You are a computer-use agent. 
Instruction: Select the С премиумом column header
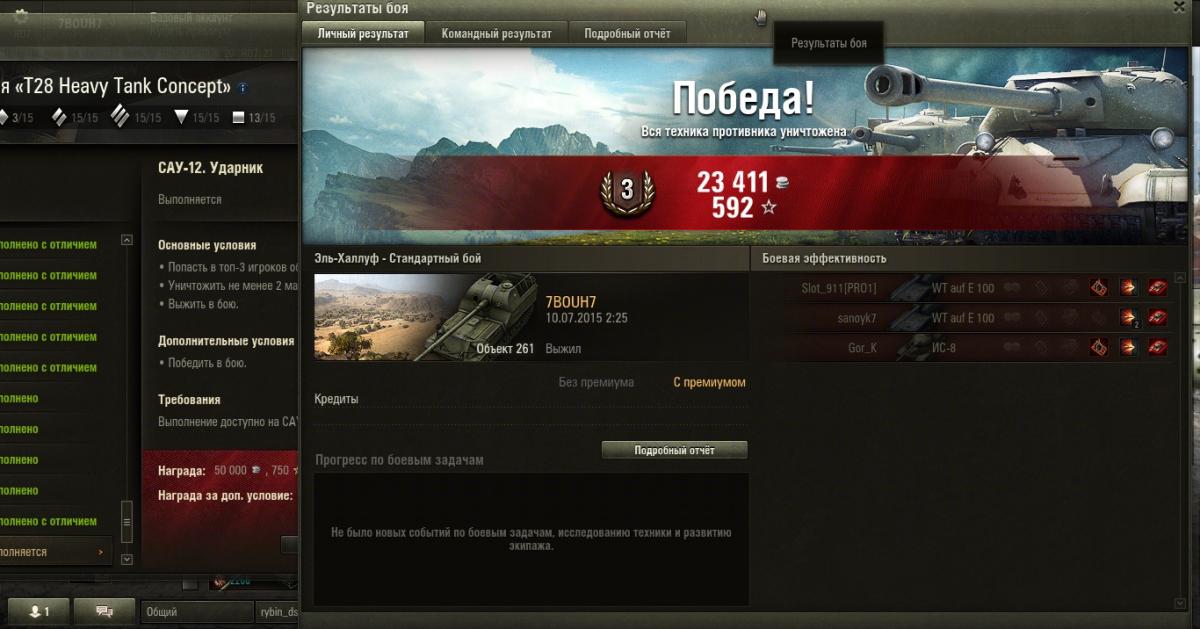(709, 382)
